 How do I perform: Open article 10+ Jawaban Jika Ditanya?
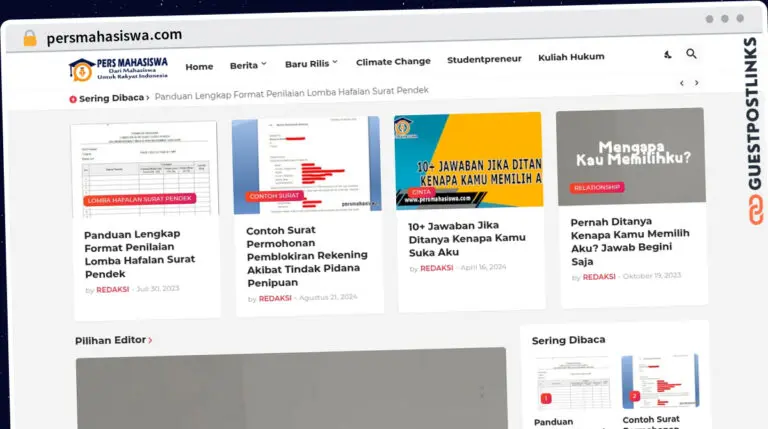pyautogui.click(x=467, y=238)
